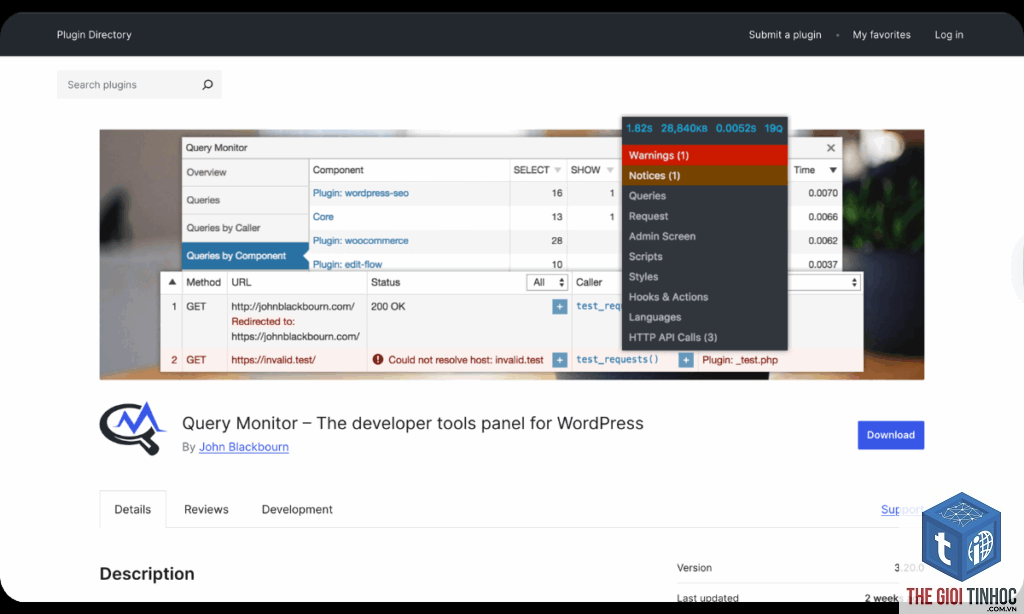
Task: Select Queries in Query Monitor sidebar
Action: [245, 200]
